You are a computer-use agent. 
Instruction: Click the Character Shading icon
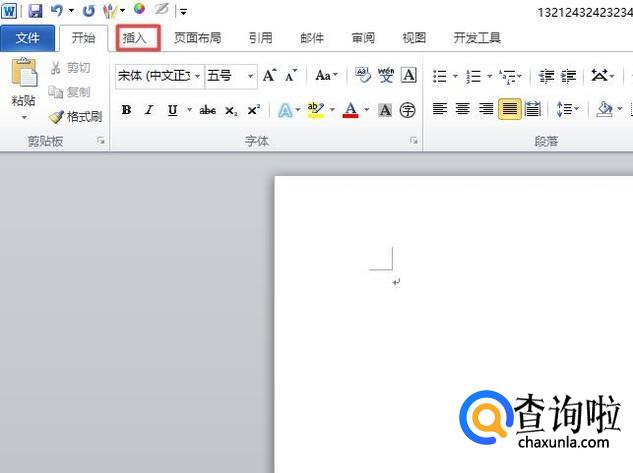(385, 110)
